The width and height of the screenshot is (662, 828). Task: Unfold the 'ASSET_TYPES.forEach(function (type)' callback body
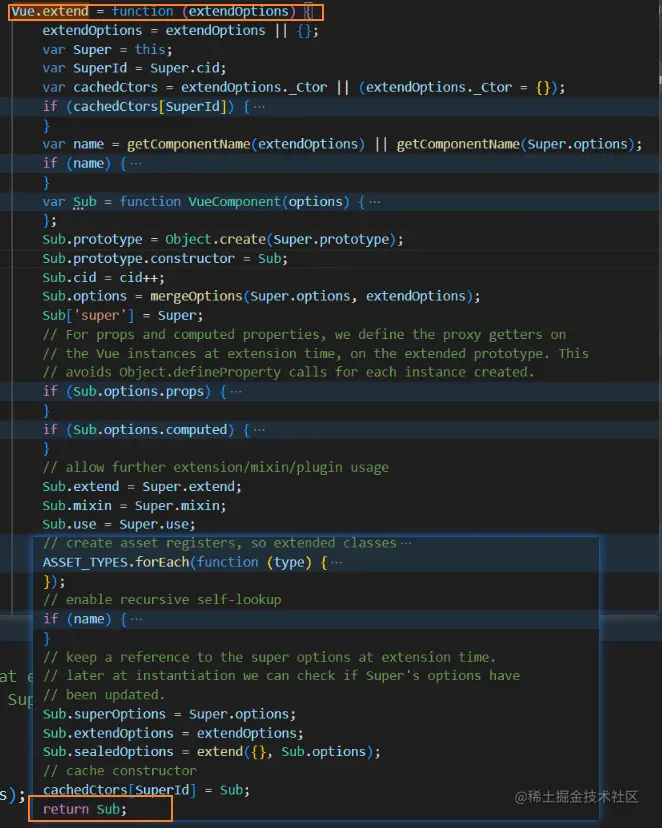pyautogui.click(x=336, y=562)
